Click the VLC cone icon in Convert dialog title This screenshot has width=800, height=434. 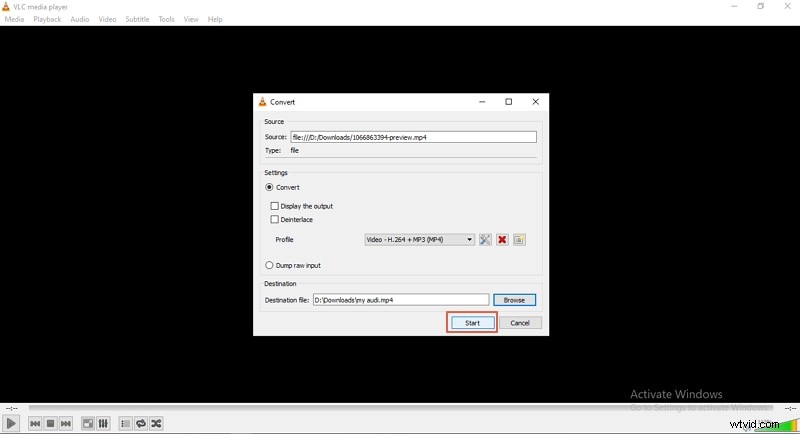coord(262,101)
